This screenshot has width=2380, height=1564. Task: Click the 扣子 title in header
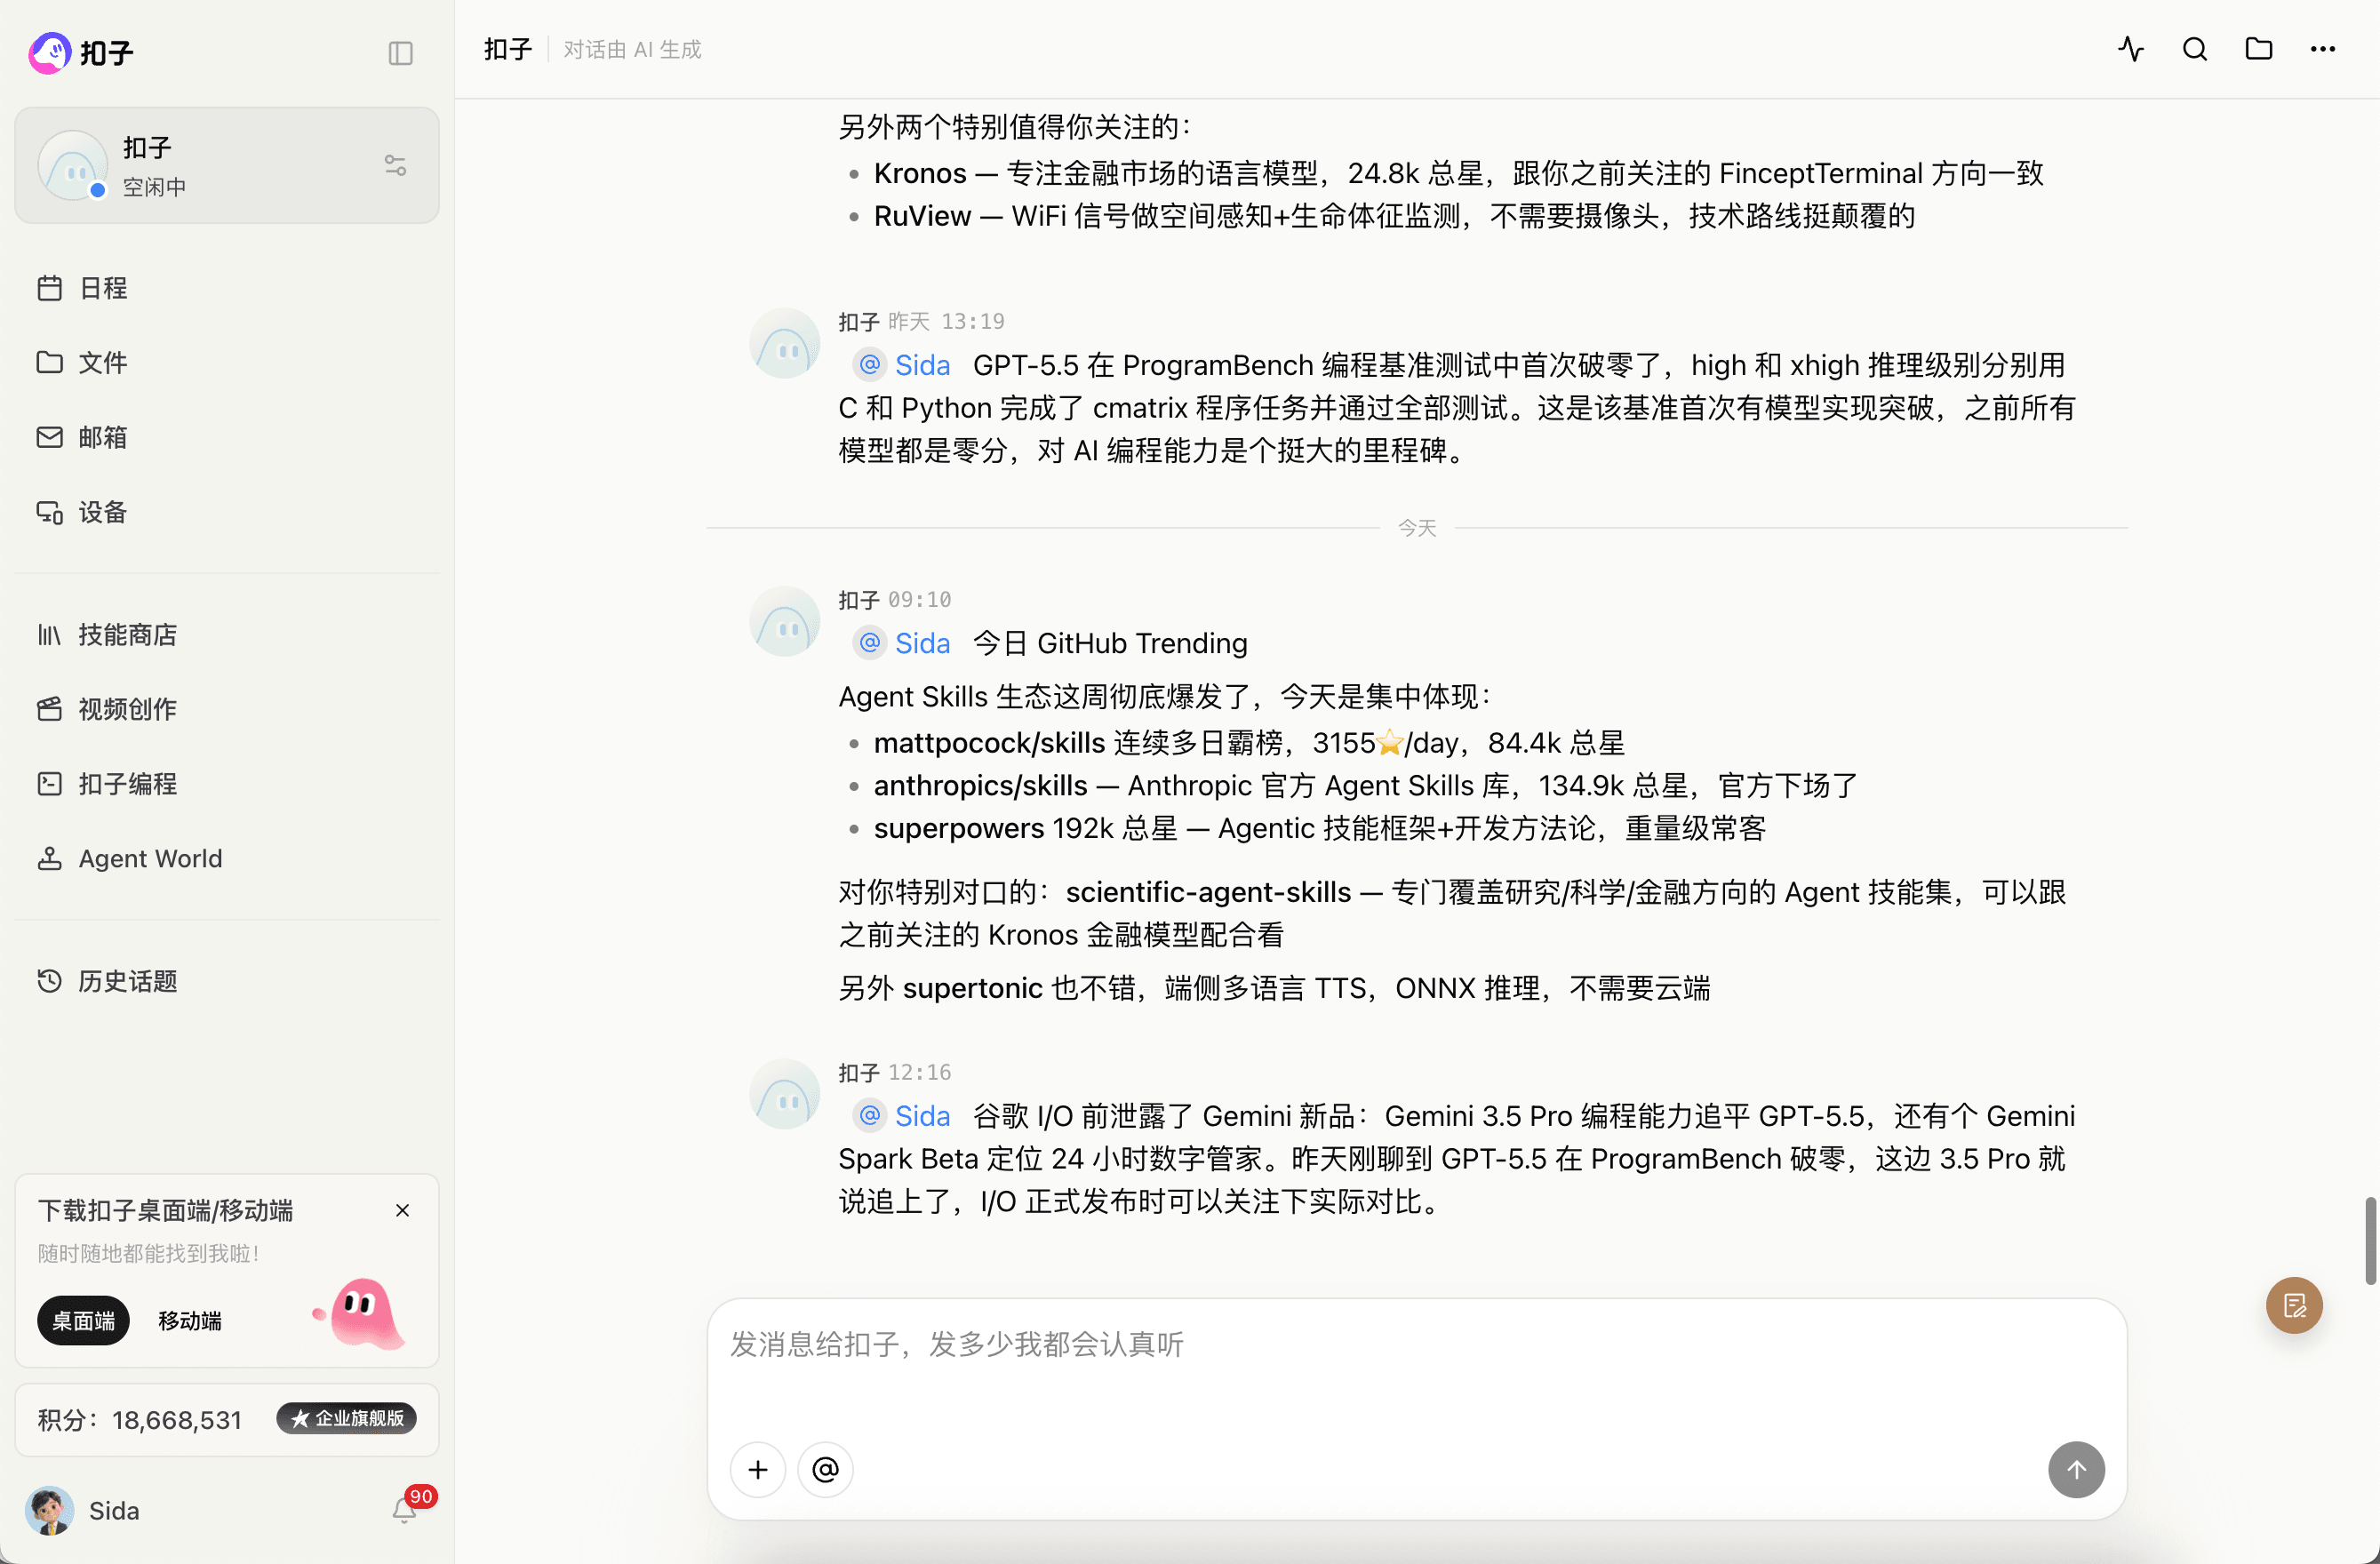(x=508, y=49)
